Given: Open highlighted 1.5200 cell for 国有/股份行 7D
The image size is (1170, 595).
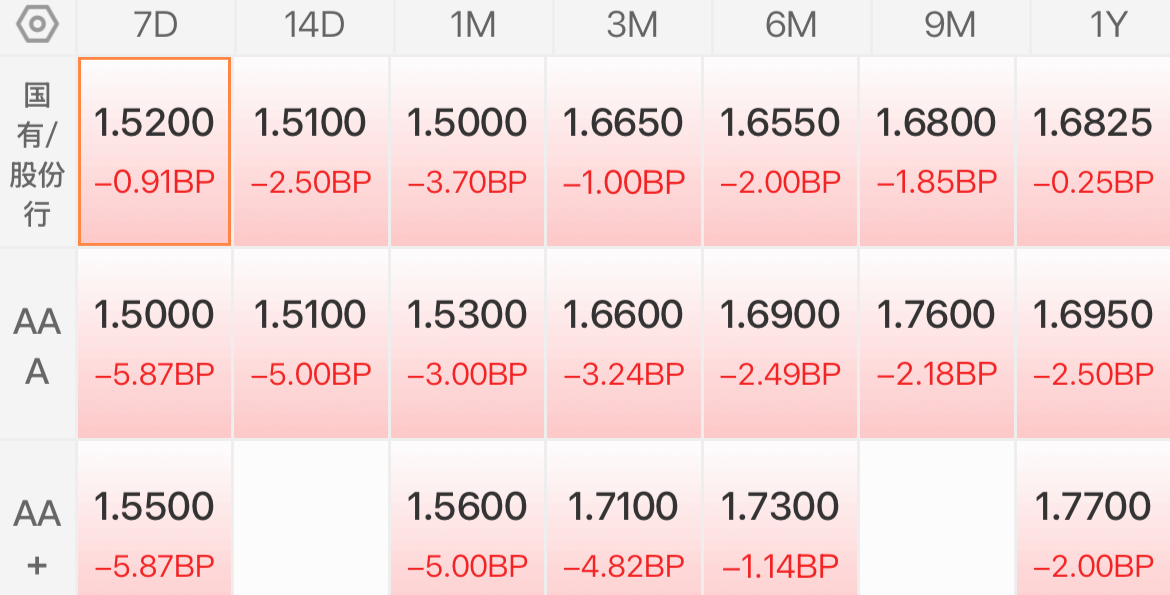Looking at the screenshot, I should tap(154, 152).
